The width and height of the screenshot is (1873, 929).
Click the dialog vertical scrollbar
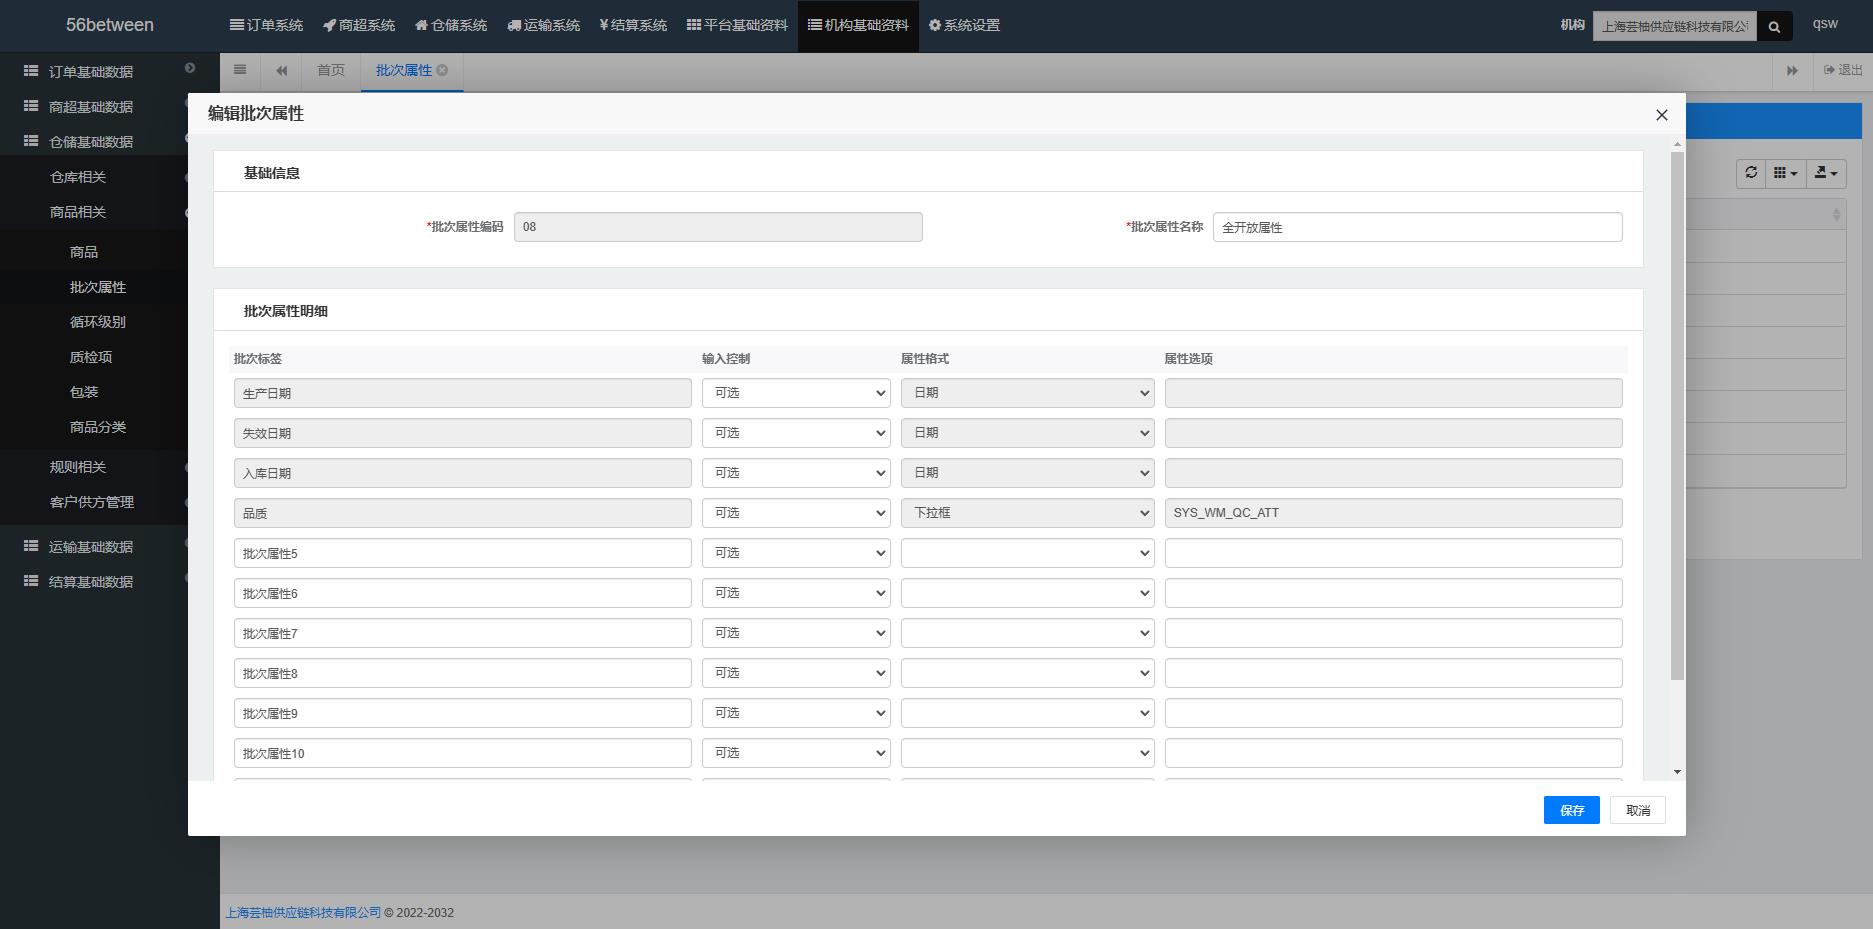1677,416
